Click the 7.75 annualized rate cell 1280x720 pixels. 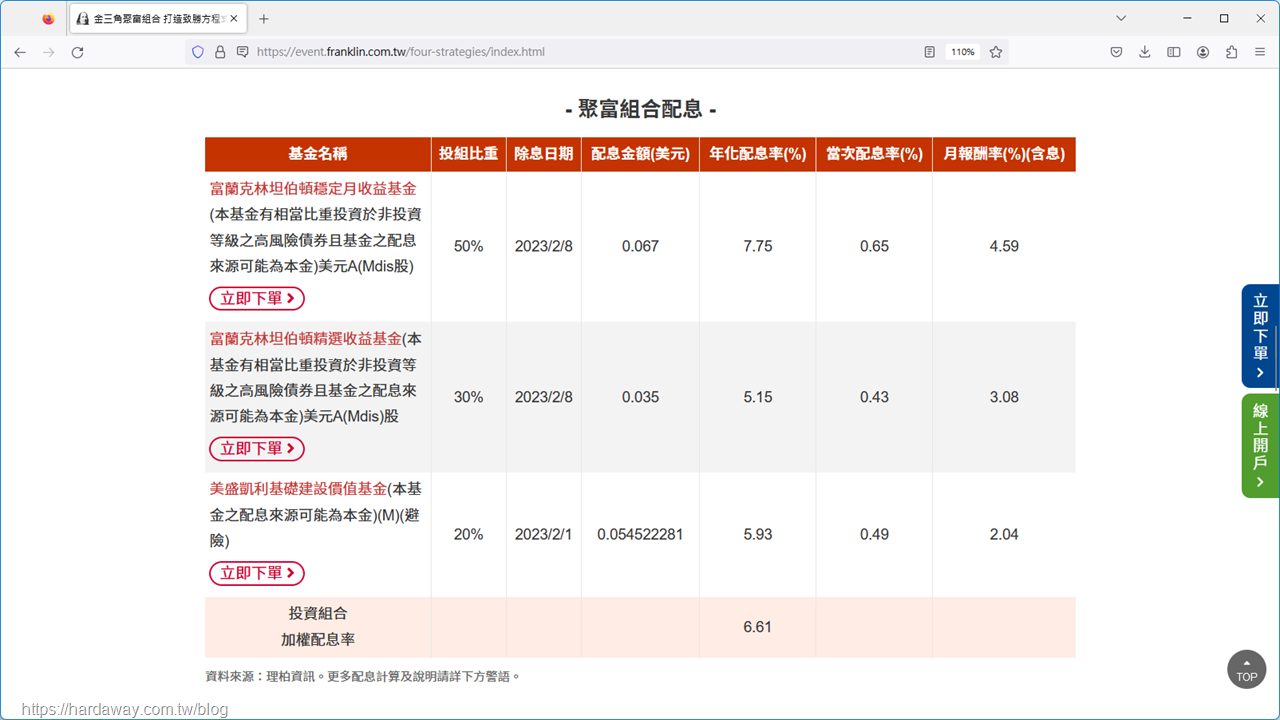(x=758, y=246)
